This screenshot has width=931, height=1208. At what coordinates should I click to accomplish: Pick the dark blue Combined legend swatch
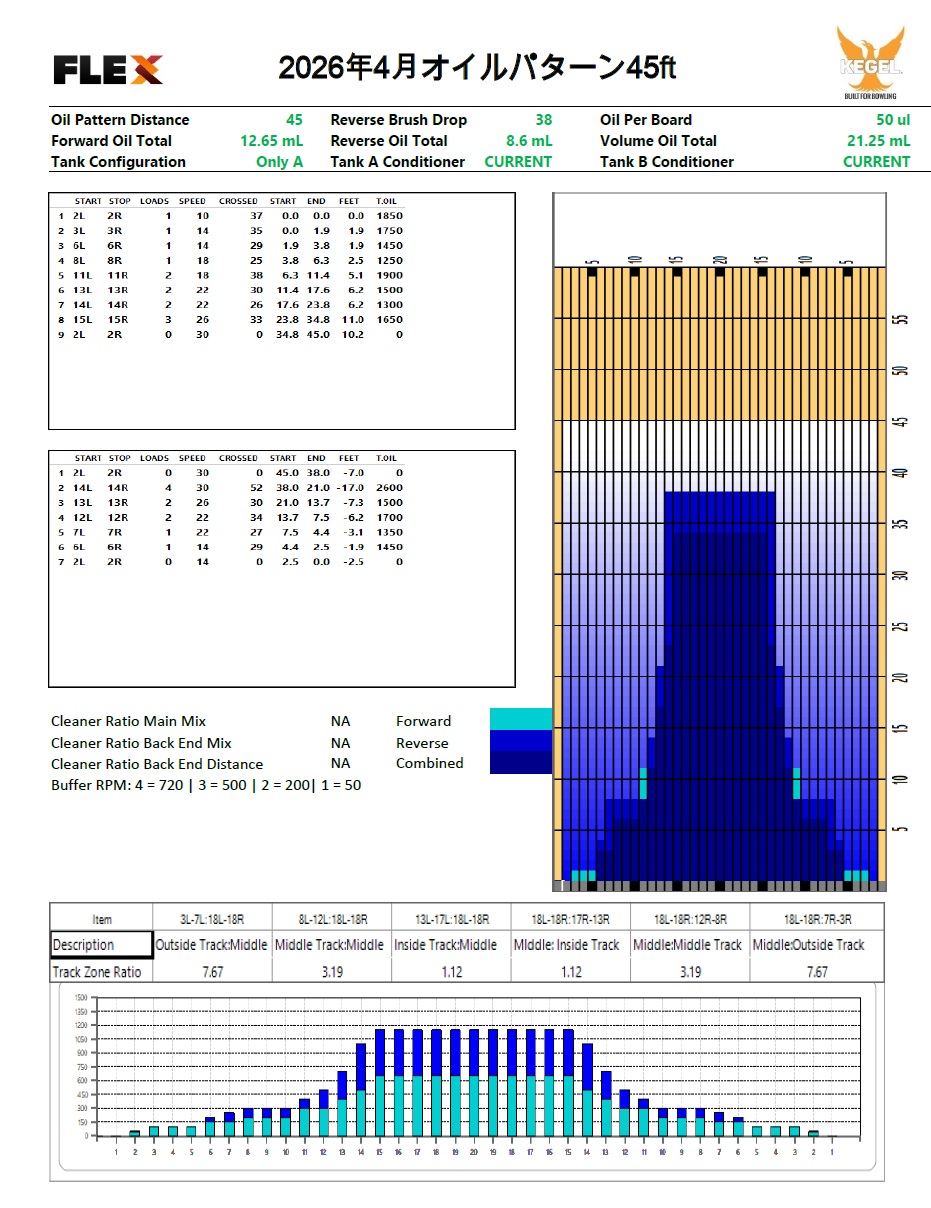[520, 763]
